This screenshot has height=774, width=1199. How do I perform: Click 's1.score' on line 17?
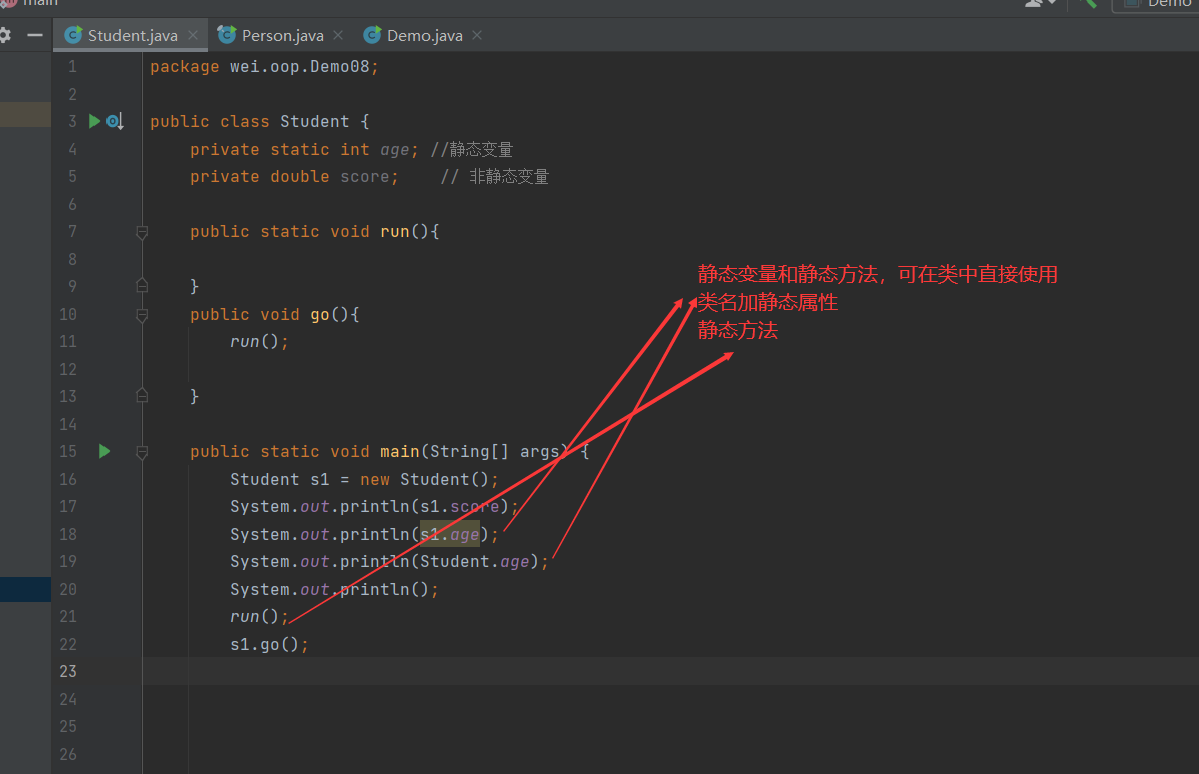click(x=460, y=506)
